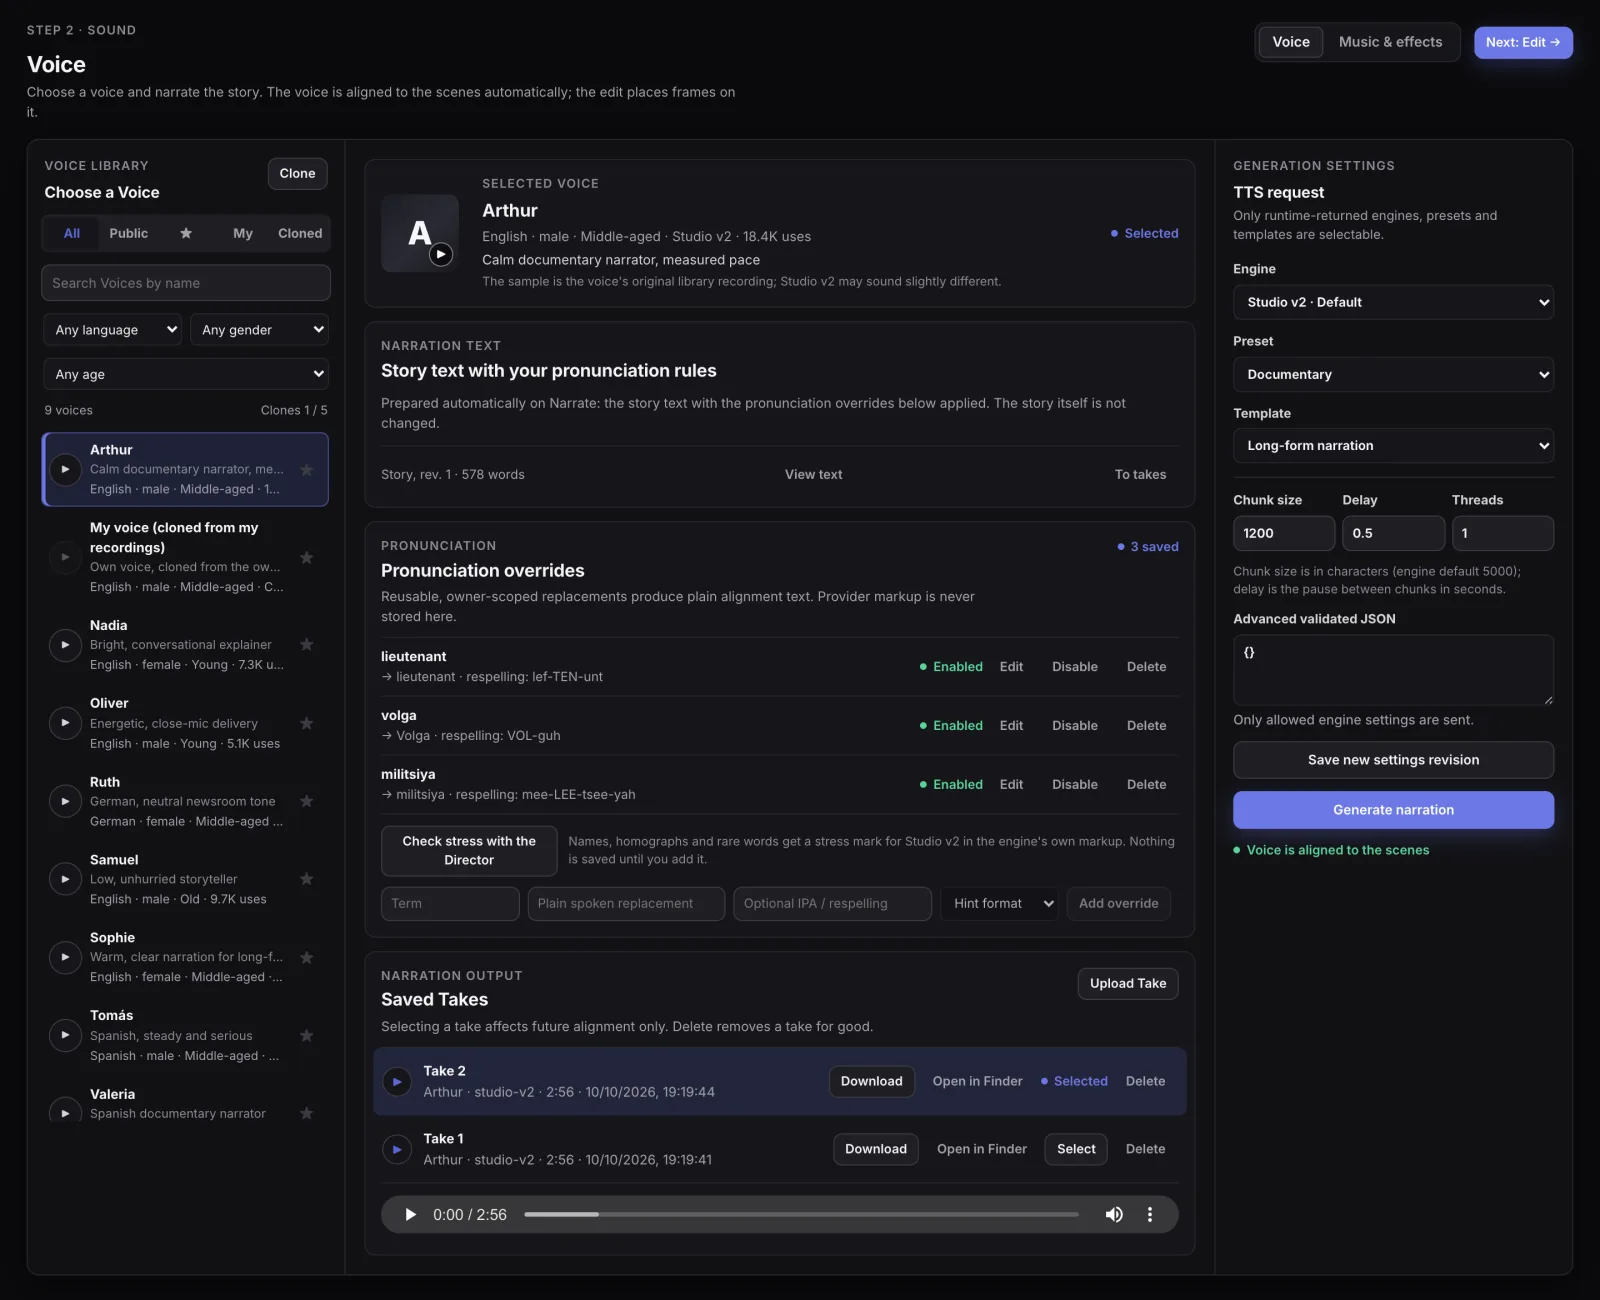Disable the volga override
Image resolution: width=1600 pixels, height=1300 pixels.
tap(1074, 726)
